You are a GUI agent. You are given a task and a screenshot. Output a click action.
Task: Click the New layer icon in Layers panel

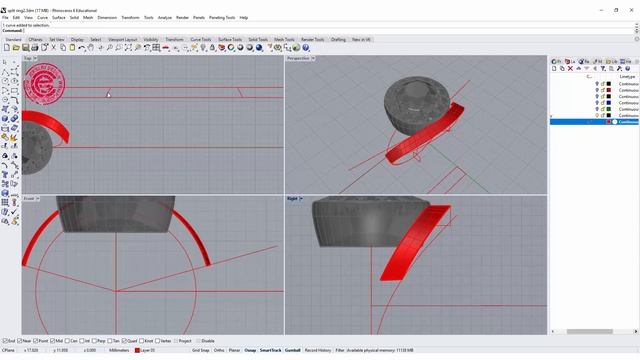pyautogui.click(x=554, y=69)
